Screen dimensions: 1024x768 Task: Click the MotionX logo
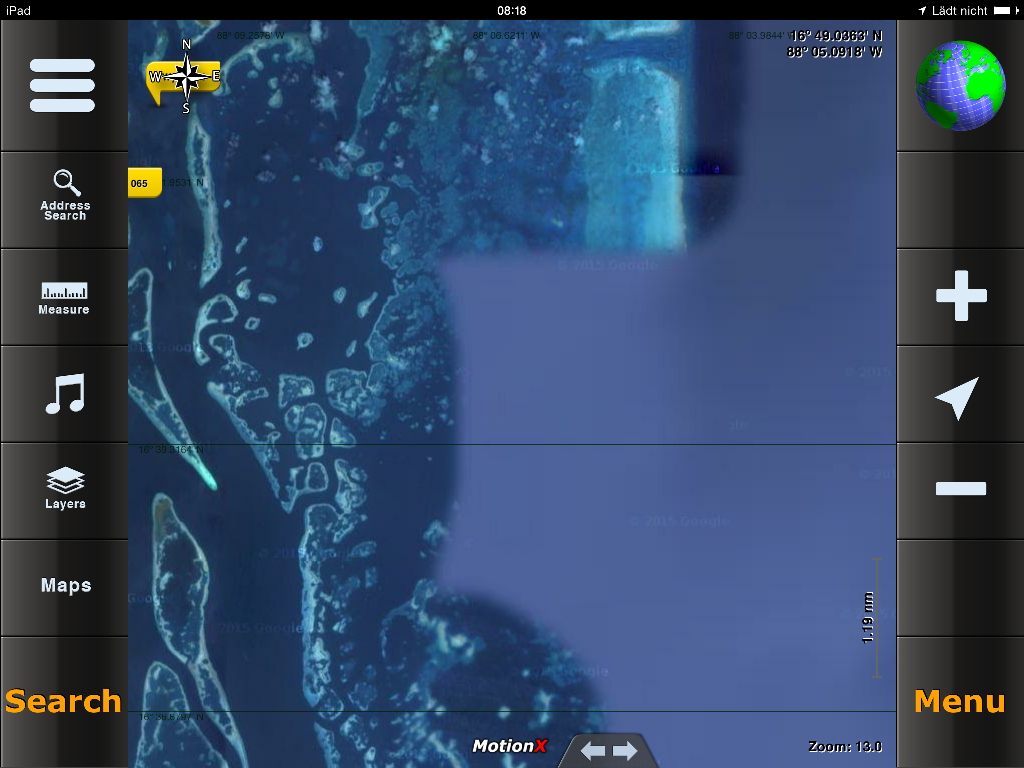[x=510, y=746]
